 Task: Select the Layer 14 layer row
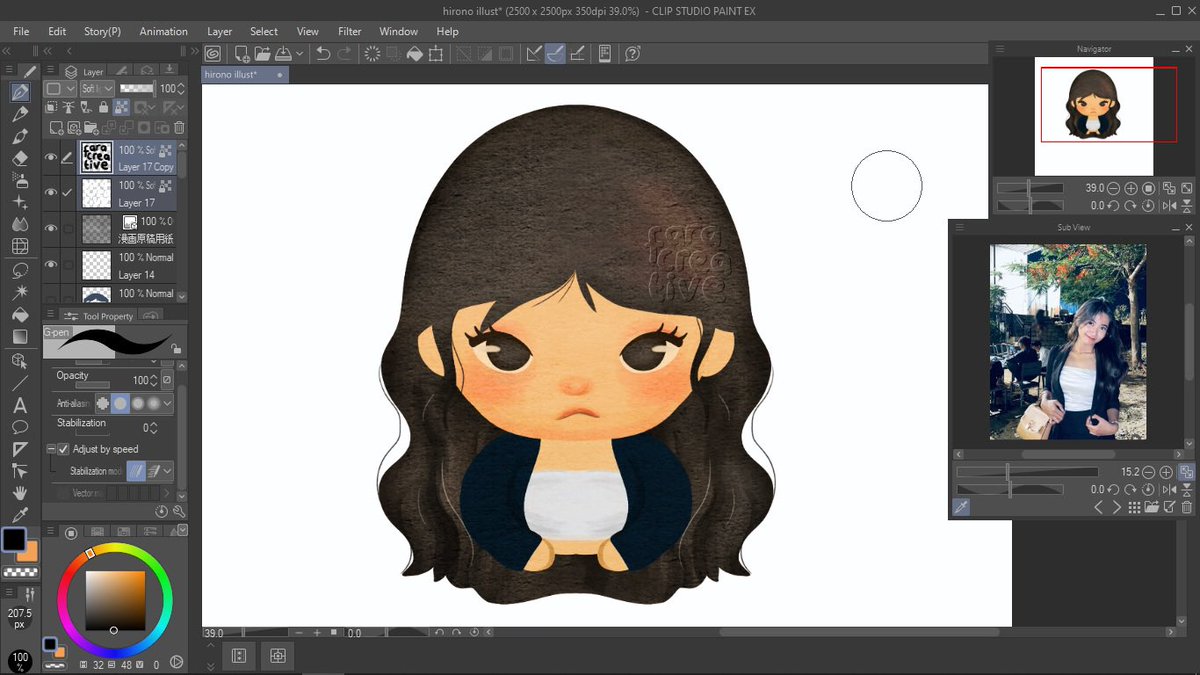(x=129, y=266)
